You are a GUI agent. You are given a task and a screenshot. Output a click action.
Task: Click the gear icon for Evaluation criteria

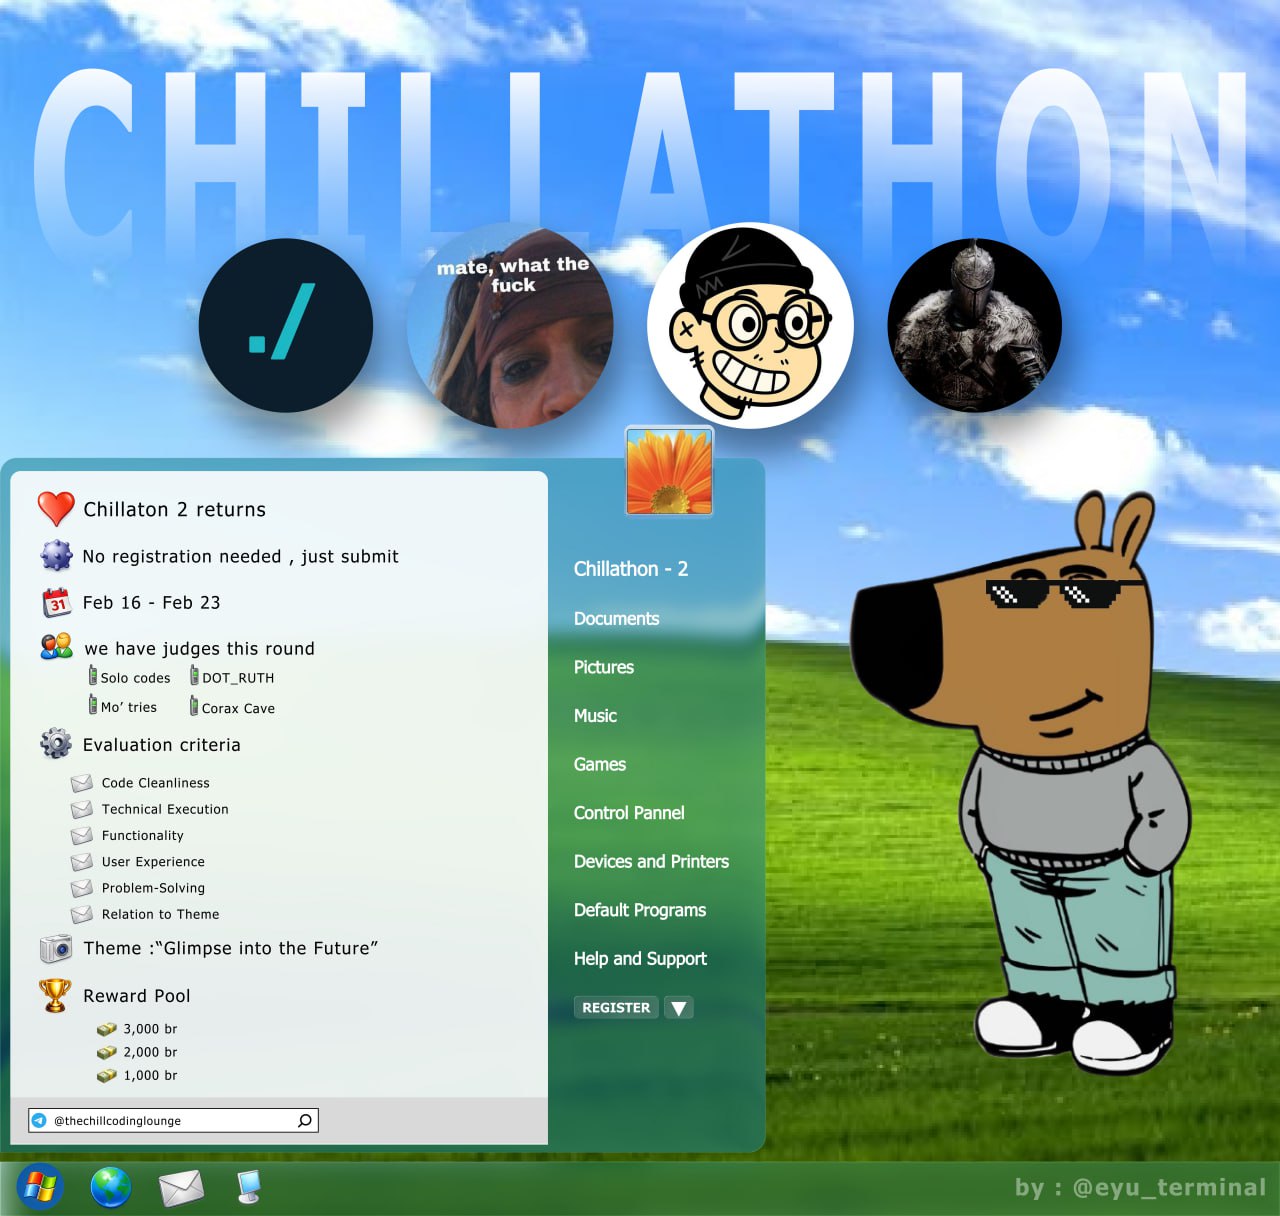pyautogui.click(x=56, y=744)
